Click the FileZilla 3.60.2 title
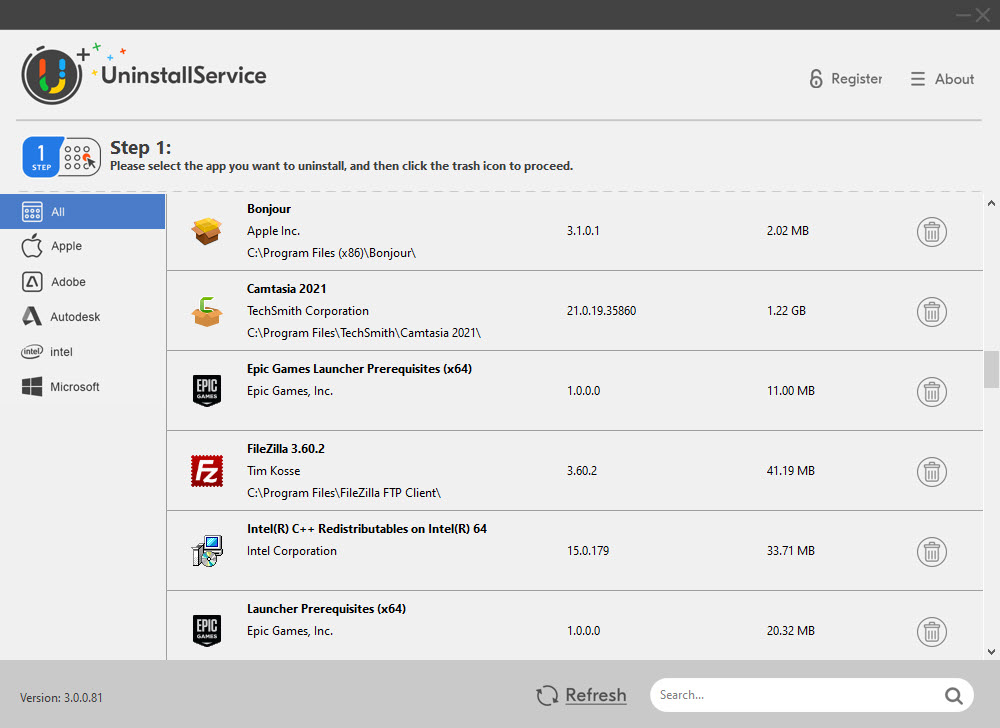 click(286, 449)
